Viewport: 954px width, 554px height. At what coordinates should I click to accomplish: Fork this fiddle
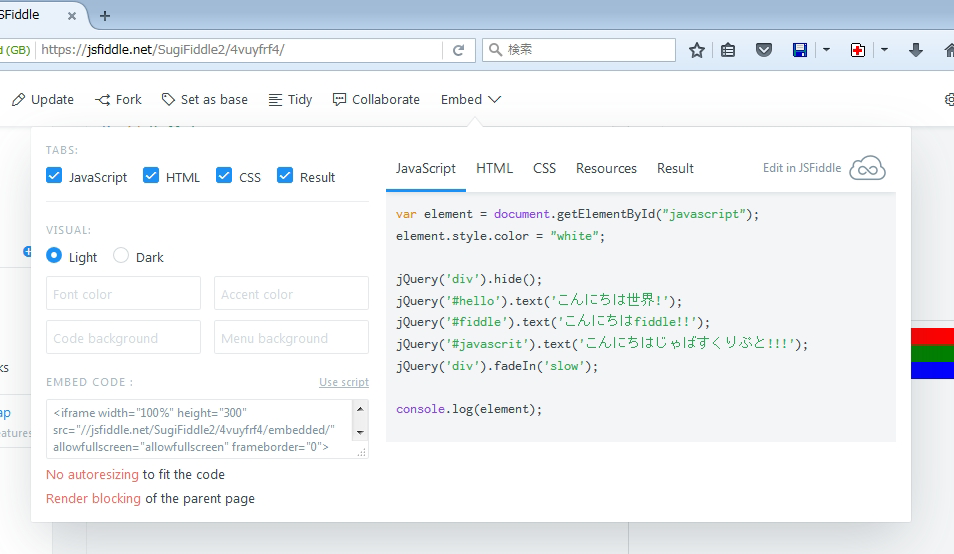pyautogui.click(x=118, y=99)
